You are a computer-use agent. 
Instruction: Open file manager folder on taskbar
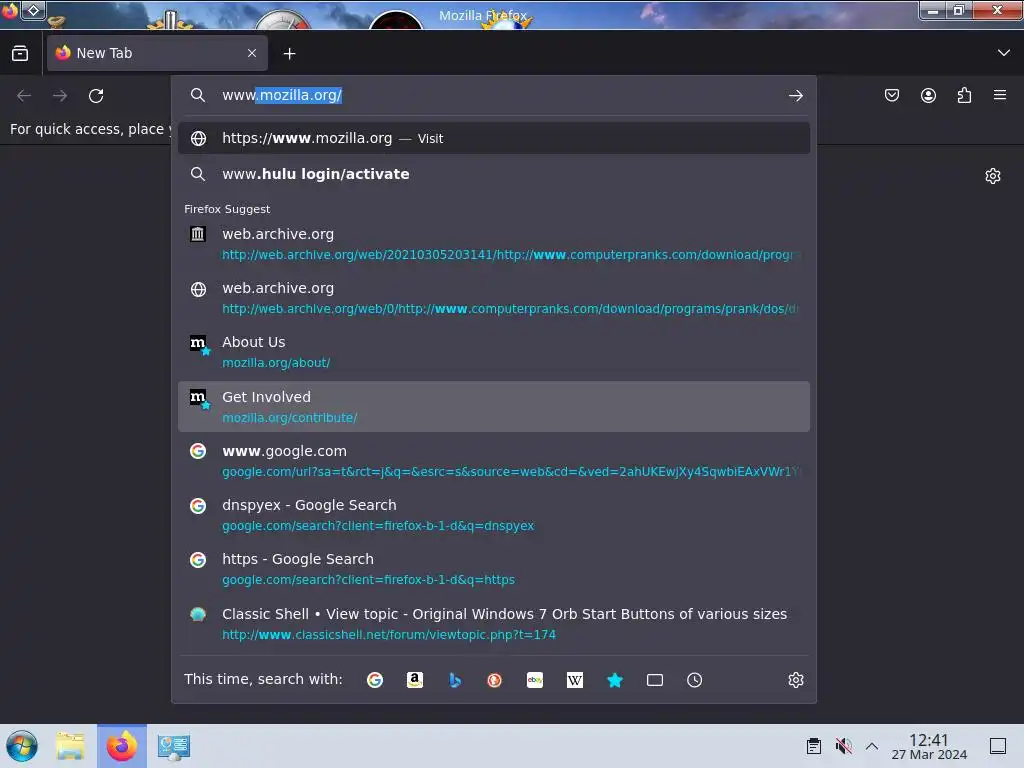tap(71, 746)
